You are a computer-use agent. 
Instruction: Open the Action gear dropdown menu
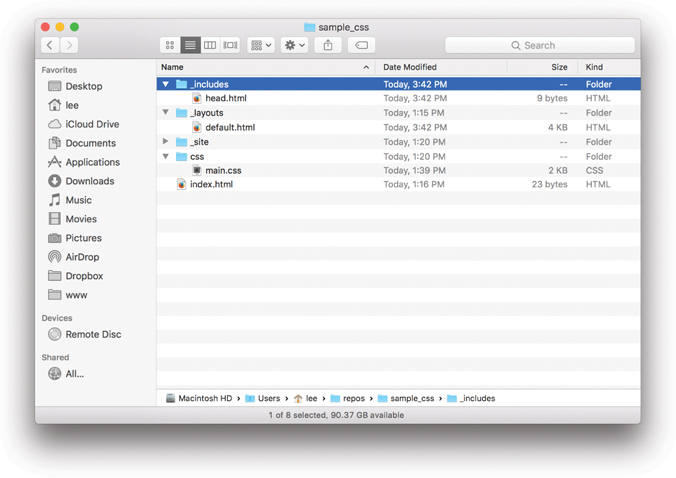[294, 45]
